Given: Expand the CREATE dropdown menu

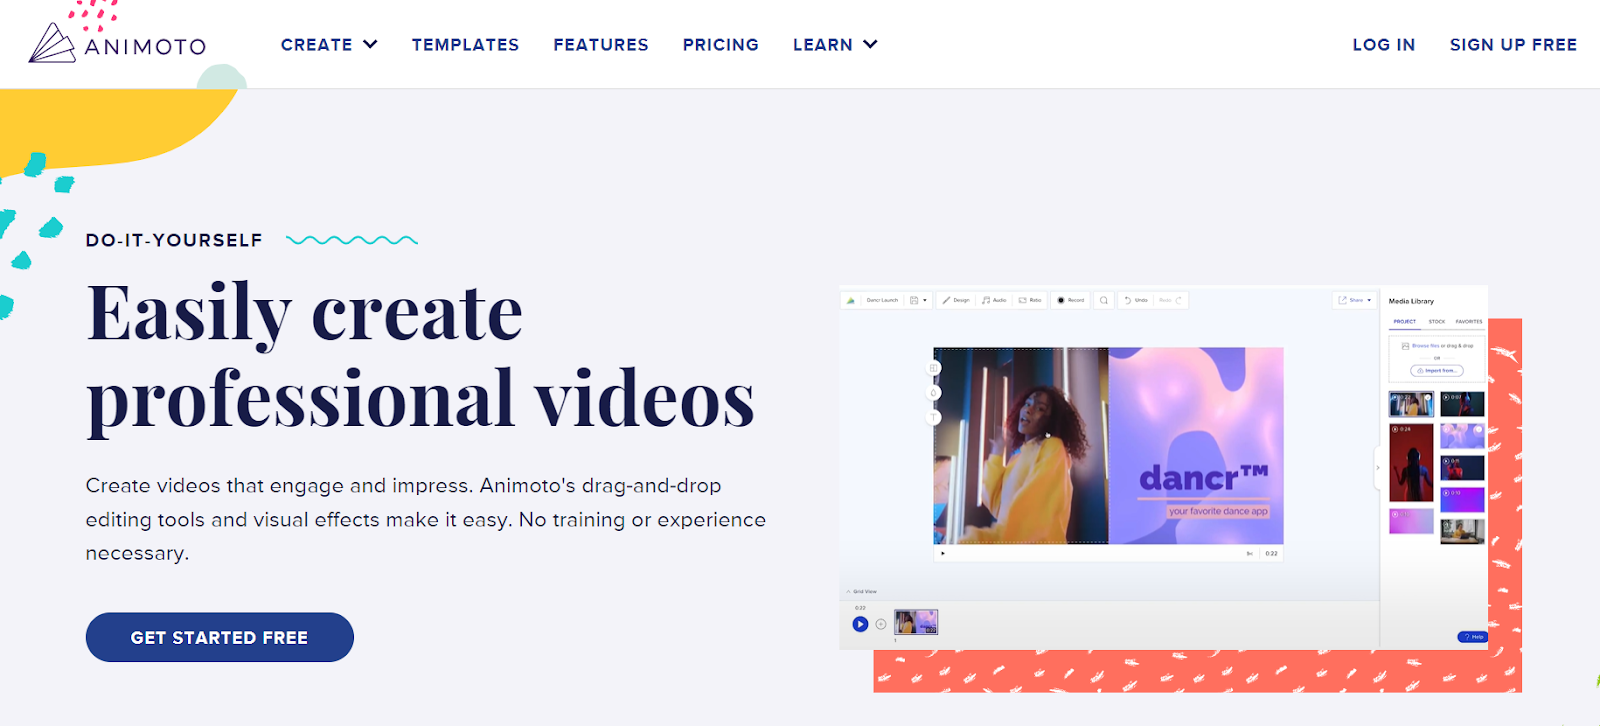Looking at the screenshot, I should [x=329, y=45].
